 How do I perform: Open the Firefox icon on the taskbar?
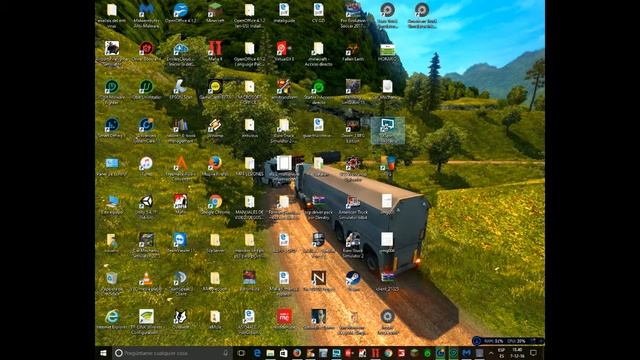click(x=297, y=353)
